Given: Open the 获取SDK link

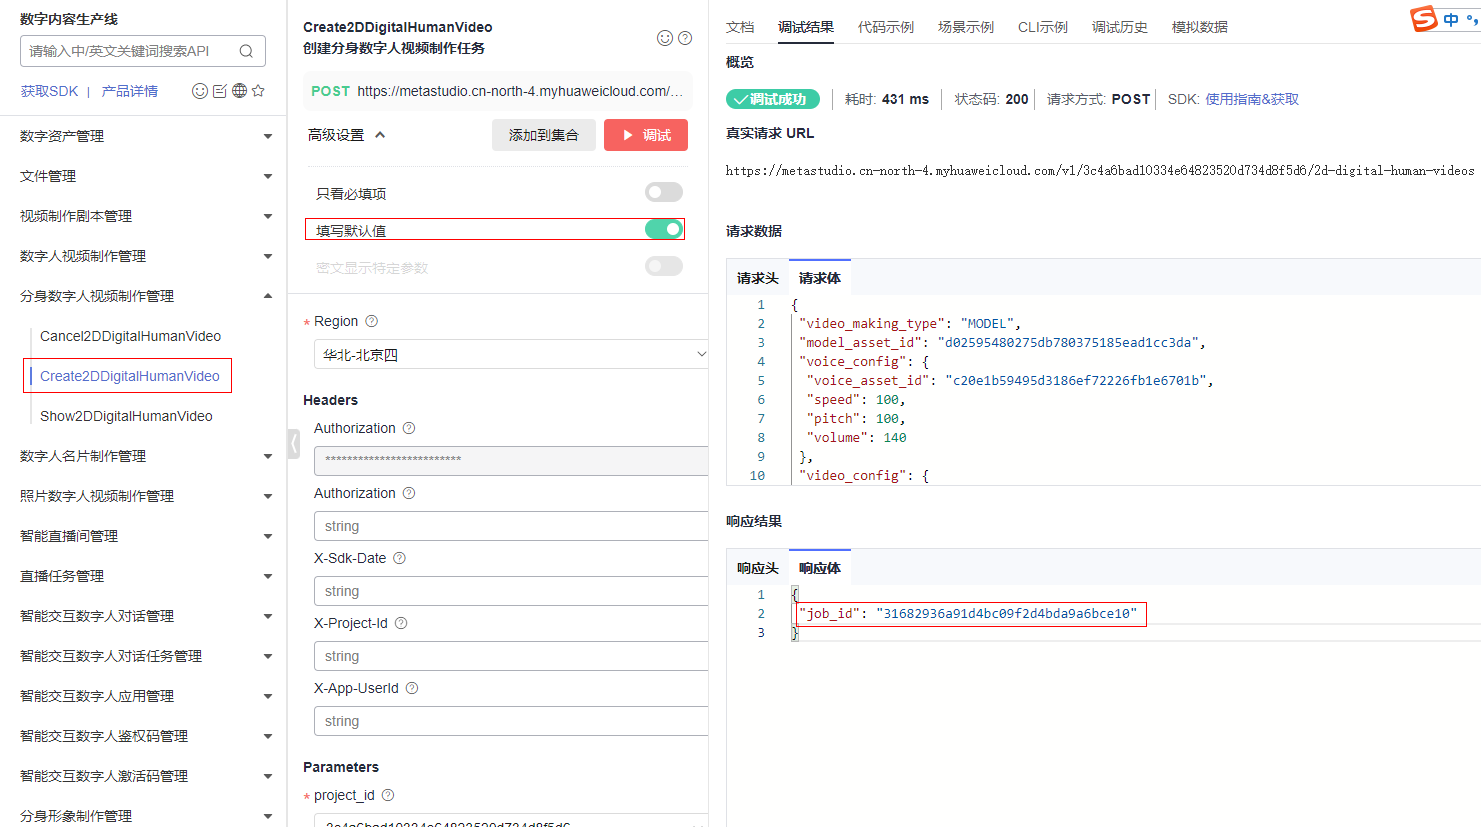Looking at the screenshot, I should click(x=49, y=91).
